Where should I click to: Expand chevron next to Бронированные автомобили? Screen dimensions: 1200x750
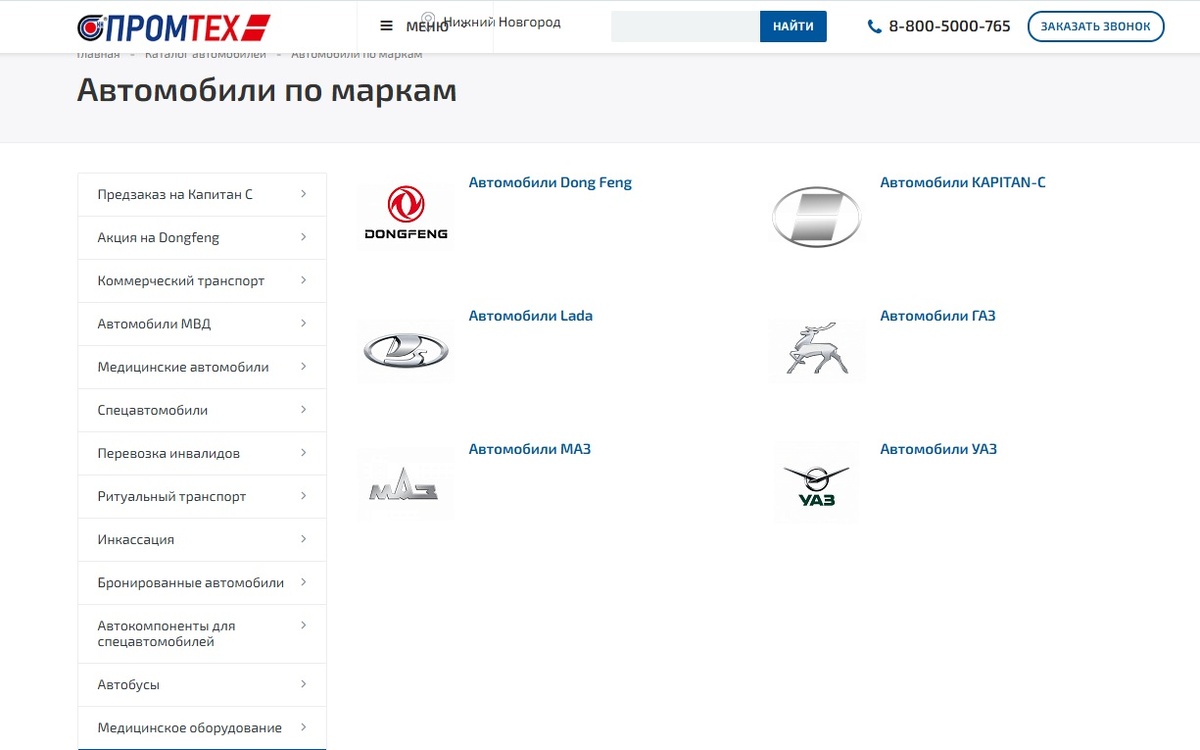coord(303,581)
